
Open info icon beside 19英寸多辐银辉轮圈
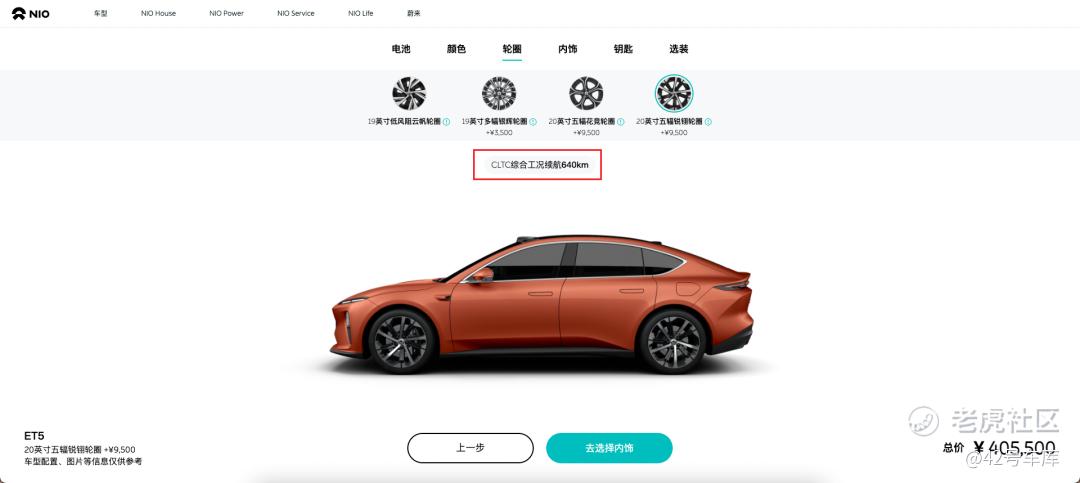(x=533, y=122)
